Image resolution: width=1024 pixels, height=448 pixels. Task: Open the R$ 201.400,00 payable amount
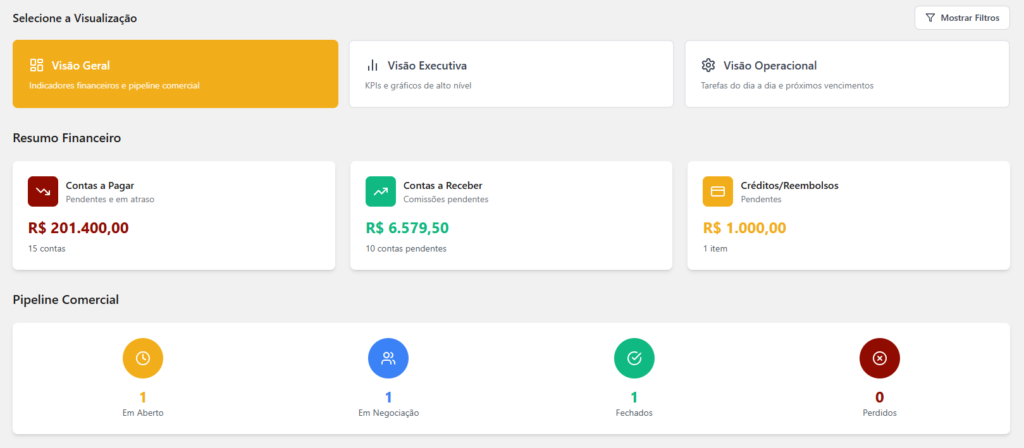[x=78, y=228]
